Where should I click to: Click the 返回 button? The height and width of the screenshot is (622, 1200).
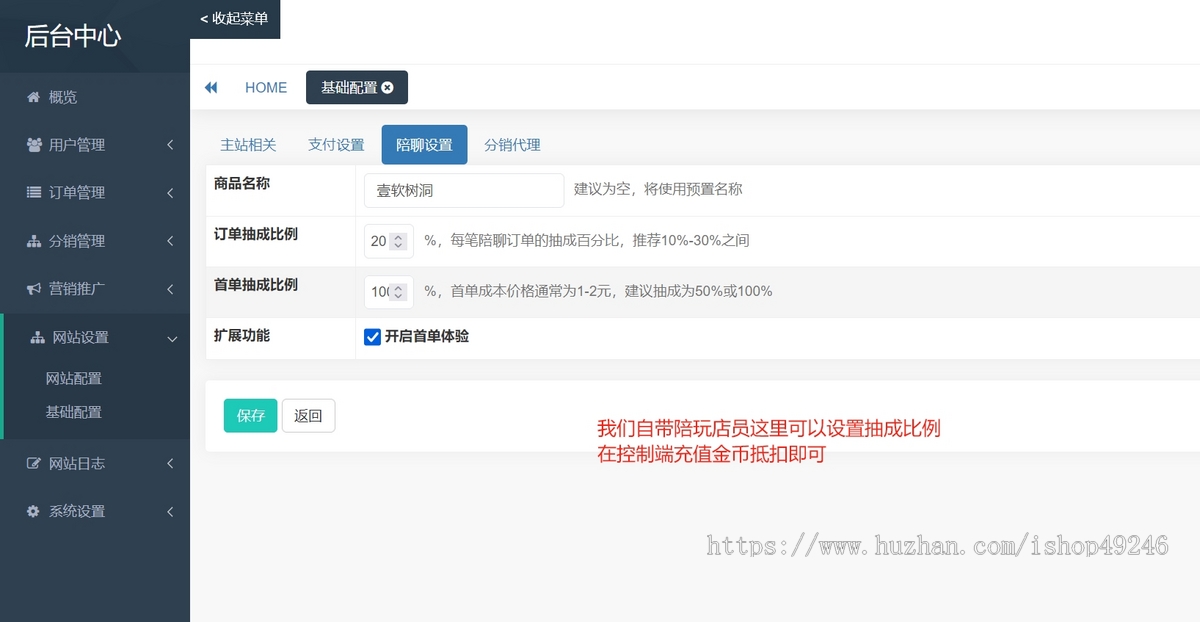(x=308, y=416)
